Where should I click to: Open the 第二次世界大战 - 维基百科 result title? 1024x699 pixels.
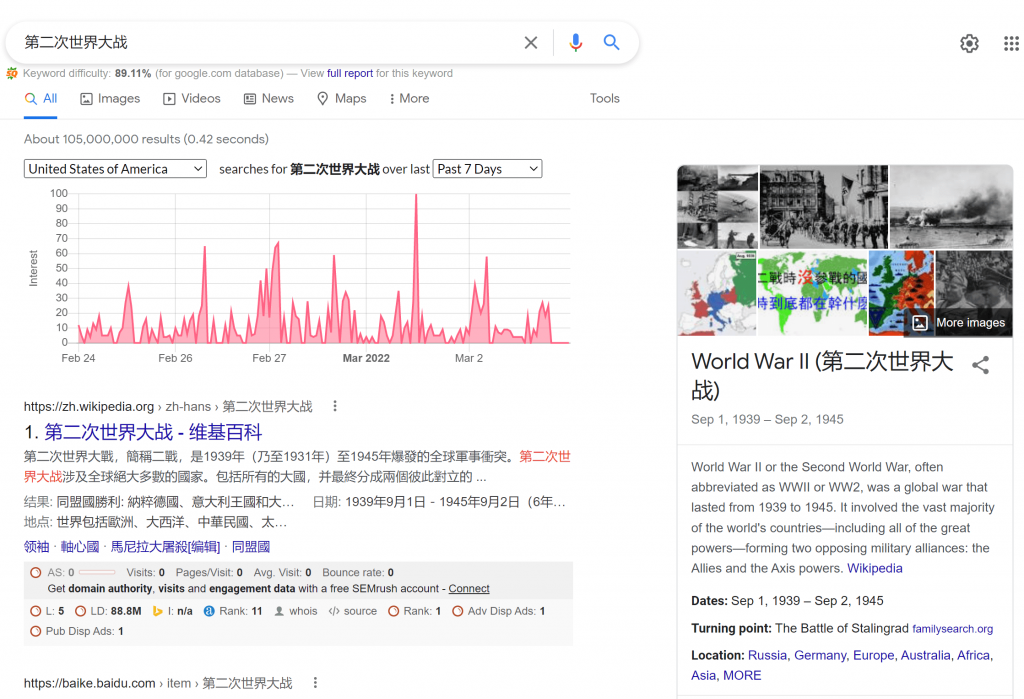point(153,432)
